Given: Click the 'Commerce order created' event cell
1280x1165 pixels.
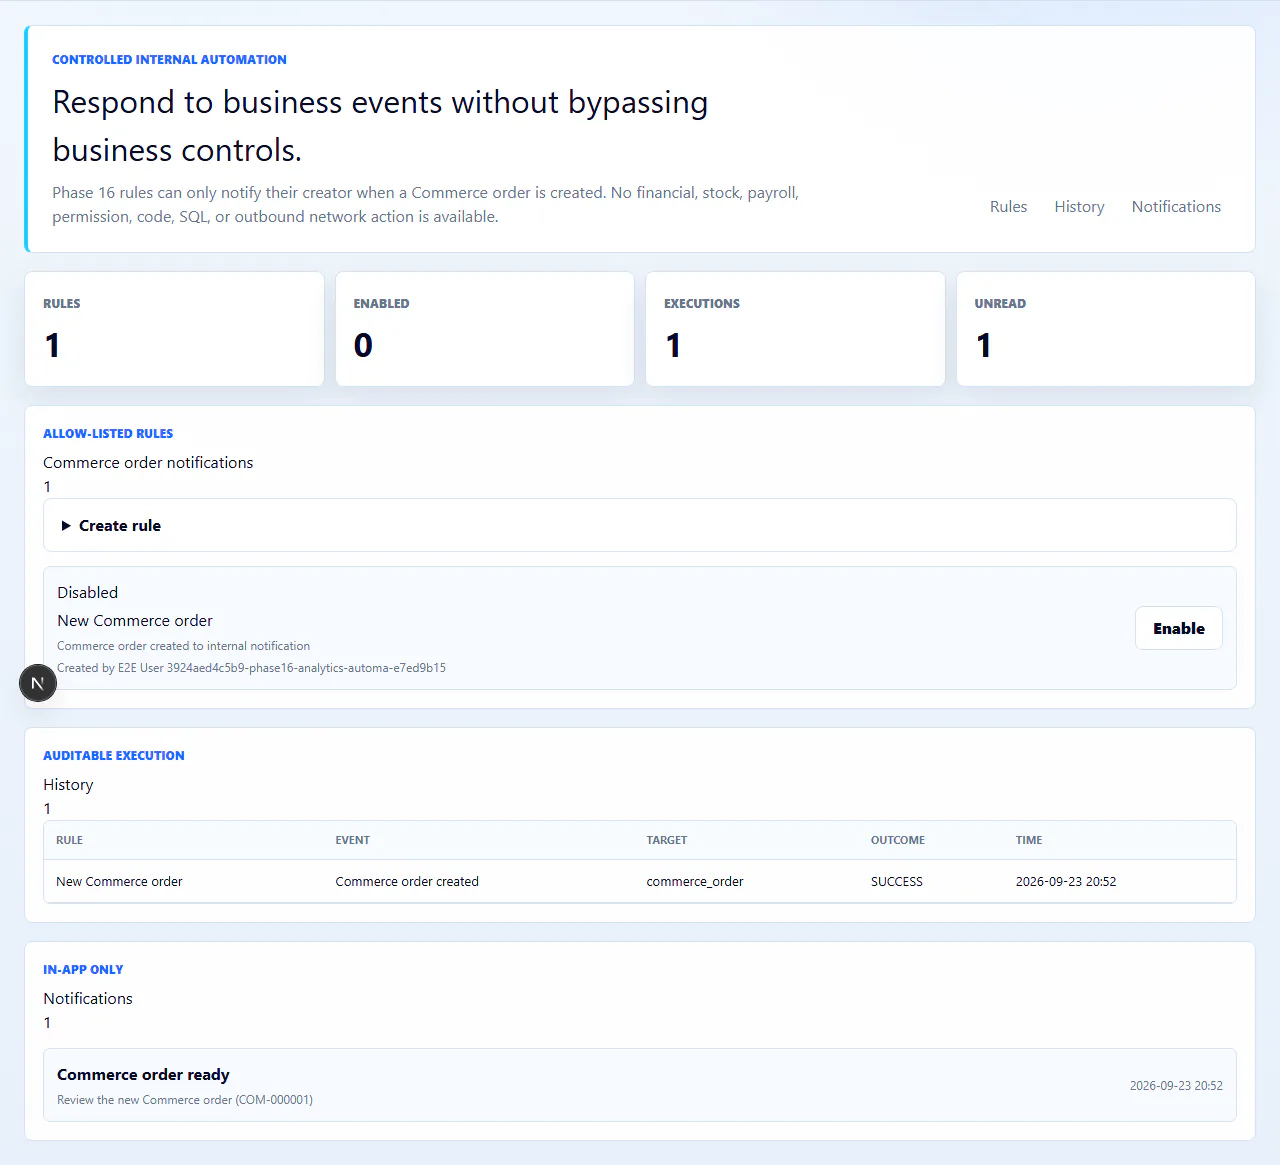Looking at the screenshot, I should (407, 882).
